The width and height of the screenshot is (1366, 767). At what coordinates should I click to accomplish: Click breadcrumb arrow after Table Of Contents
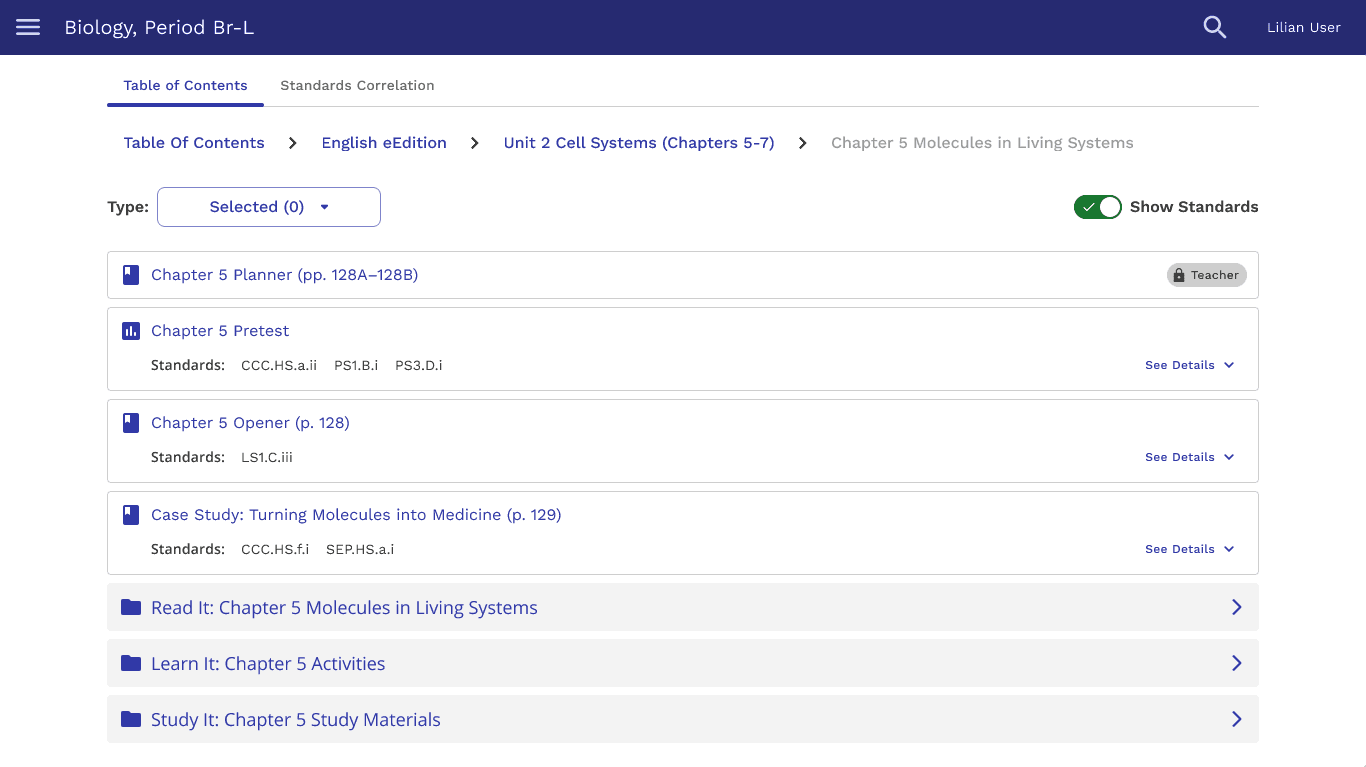point(293,143)
